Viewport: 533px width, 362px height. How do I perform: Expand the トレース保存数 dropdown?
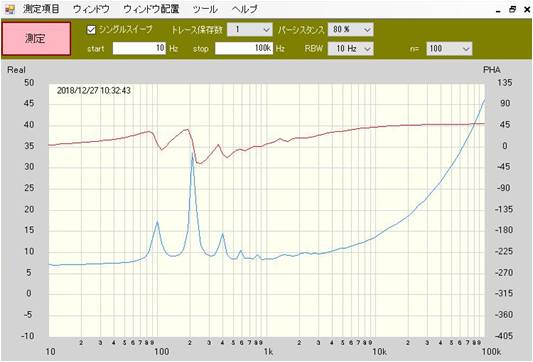click(250, 30)
